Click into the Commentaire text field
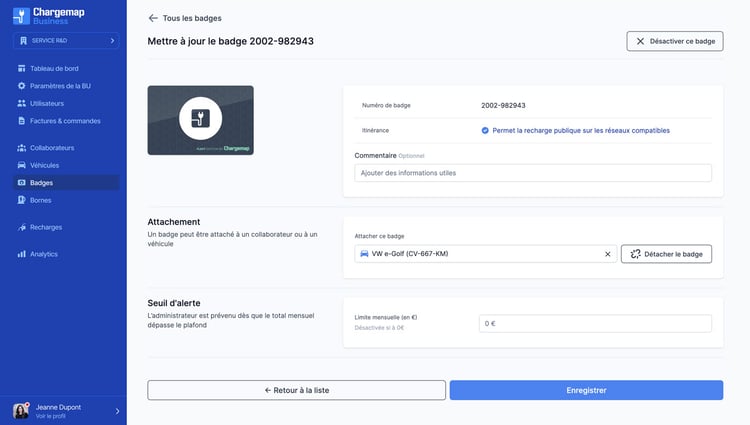Viewport: 750px width, 425px height. 532,173
